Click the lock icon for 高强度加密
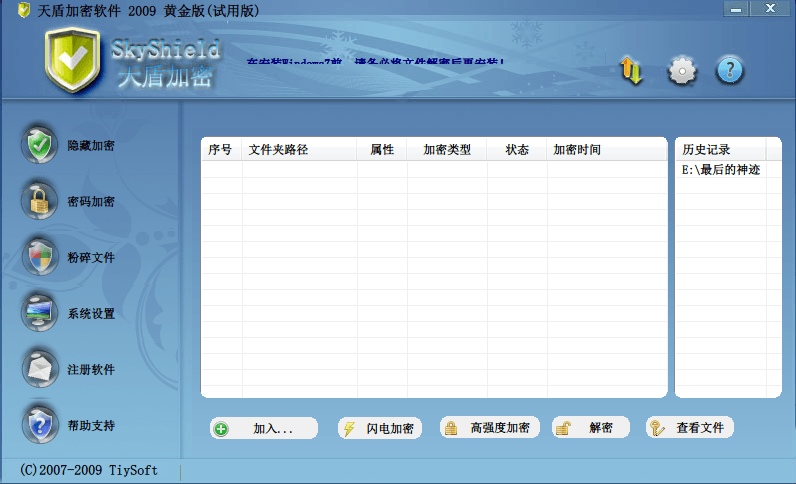 coord(451,429)
